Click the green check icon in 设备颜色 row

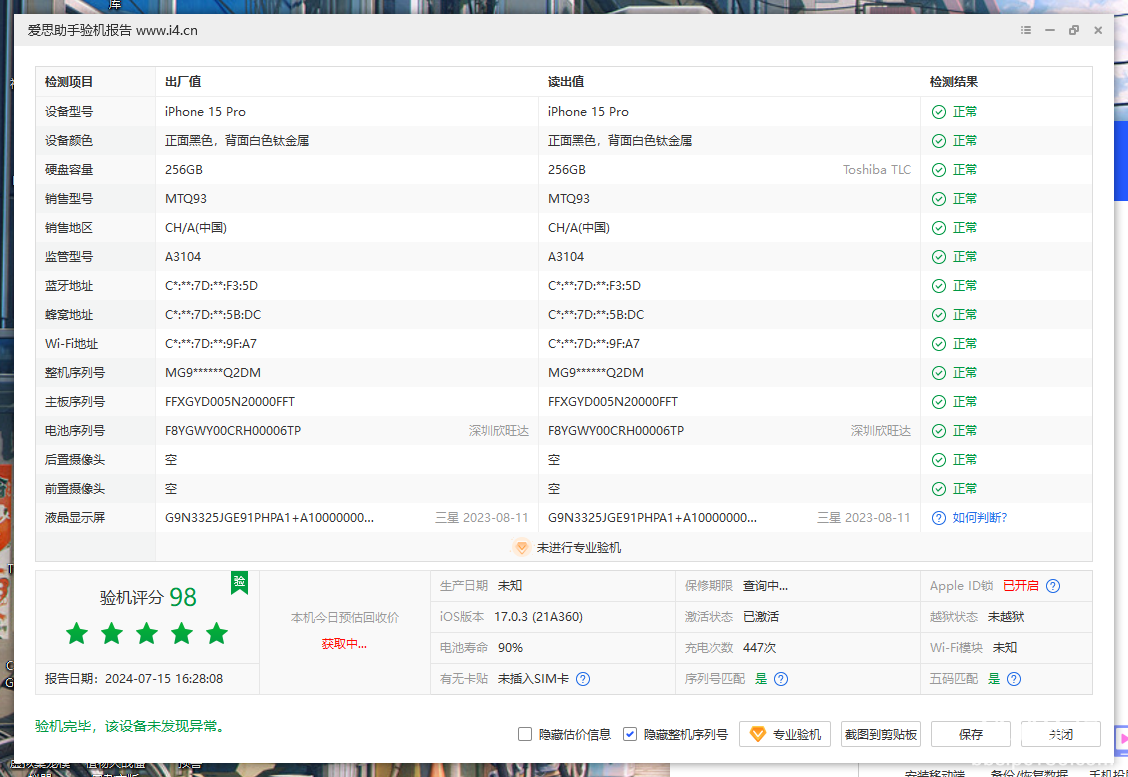(939, 141)
